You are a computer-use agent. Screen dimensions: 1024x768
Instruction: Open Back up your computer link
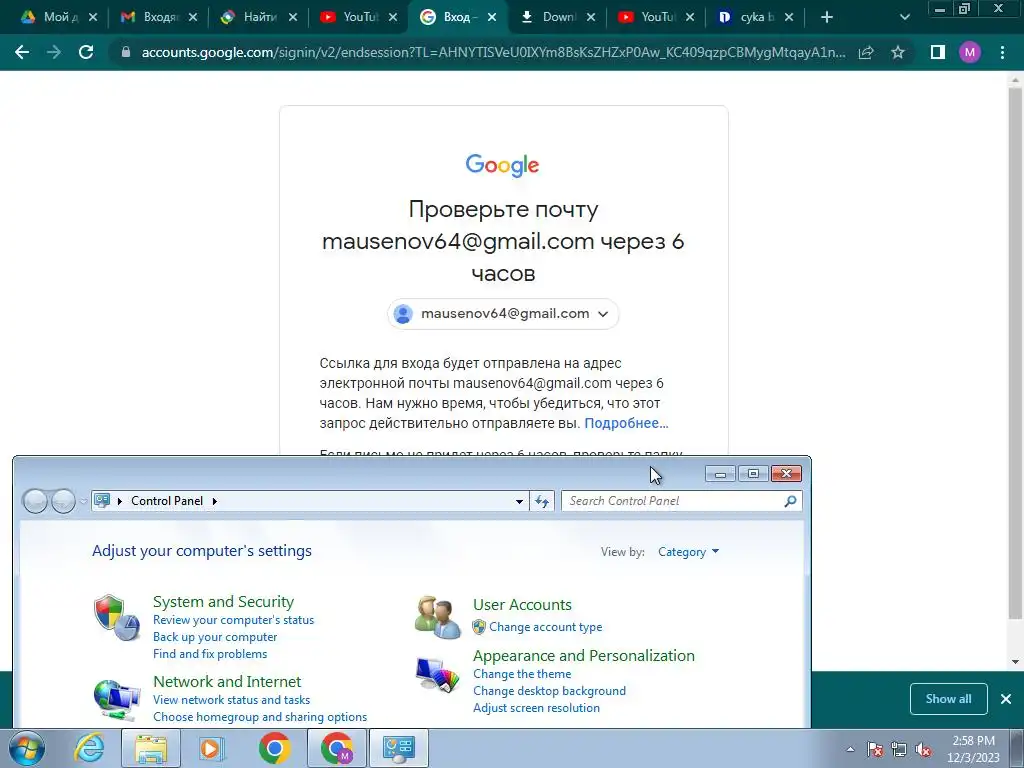coord(215,637)
